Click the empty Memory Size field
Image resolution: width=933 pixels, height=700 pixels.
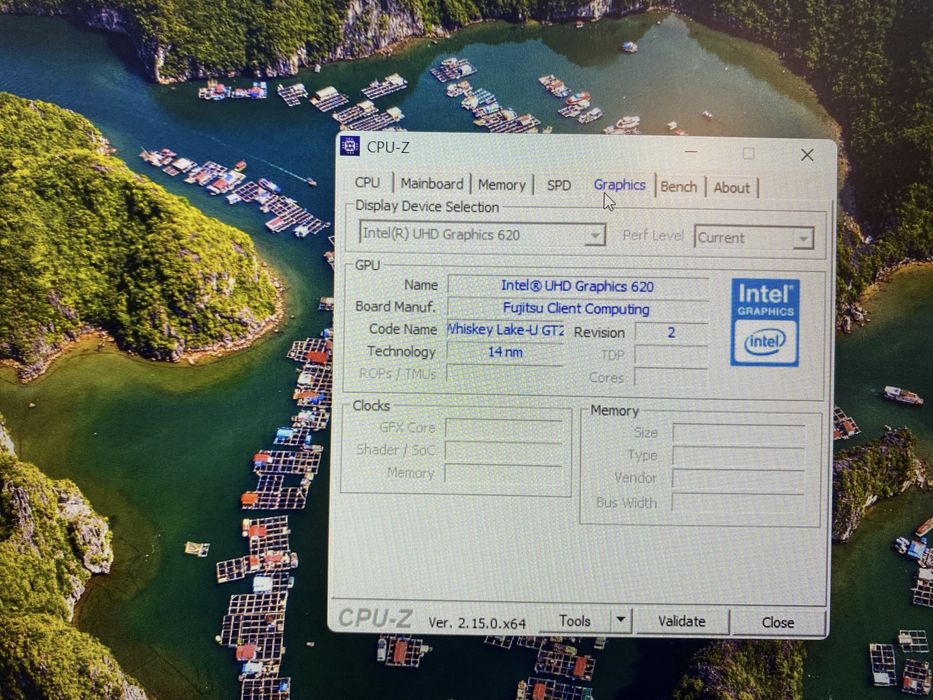(x=738, y=433)
